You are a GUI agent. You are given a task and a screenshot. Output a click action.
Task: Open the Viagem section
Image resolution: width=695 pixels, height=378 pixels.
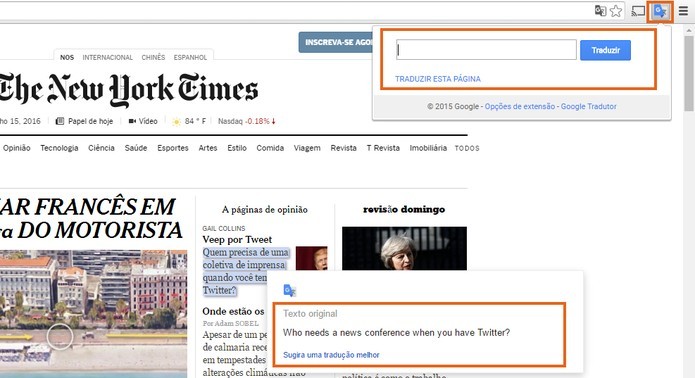point(307,148)
